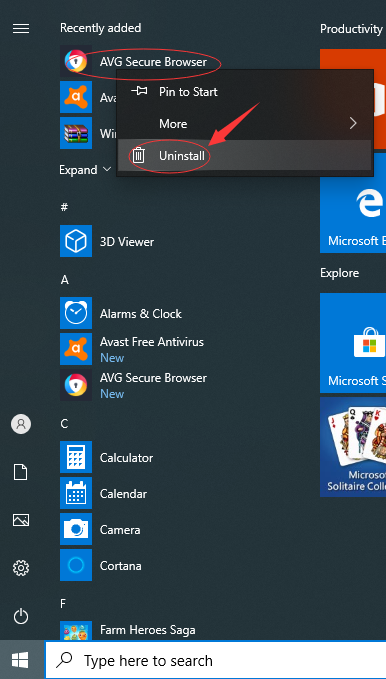Click the Power icon
Image resolution: width=386 pixels, height=679 pixels.
tap(21, 616)
